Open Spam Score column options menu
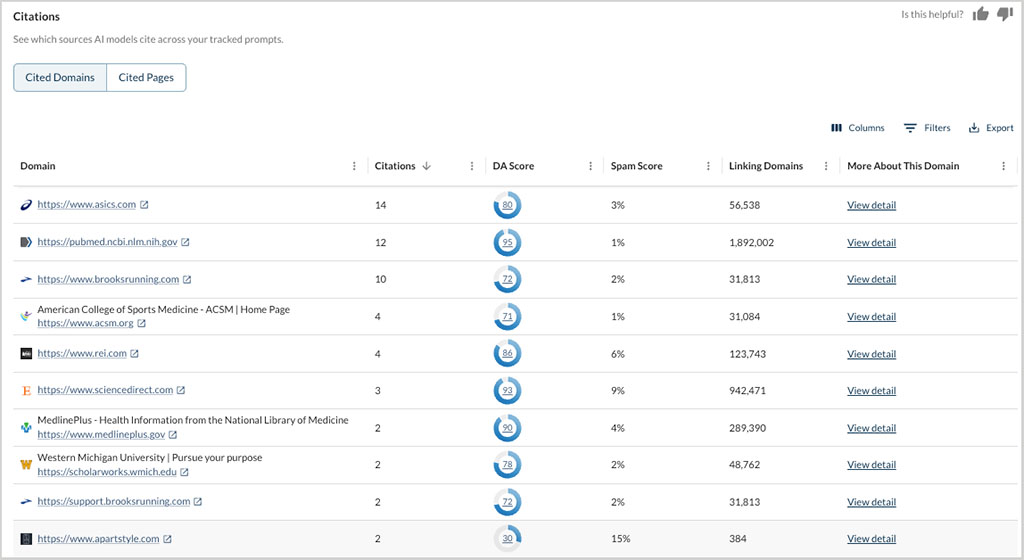The image size is (1024, 560). point(708,166)
